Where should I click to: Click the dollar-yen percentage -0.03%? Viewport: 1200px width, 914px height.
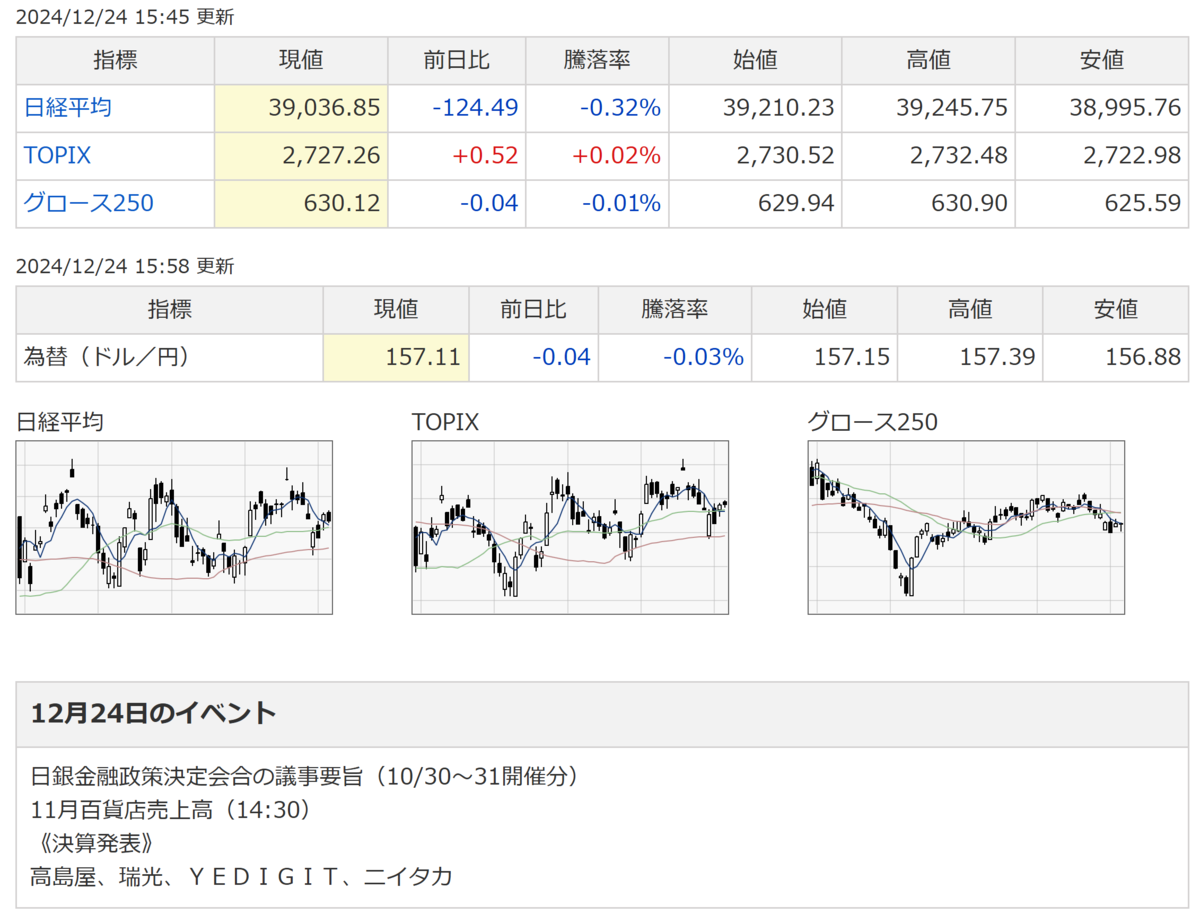point(704,357)
